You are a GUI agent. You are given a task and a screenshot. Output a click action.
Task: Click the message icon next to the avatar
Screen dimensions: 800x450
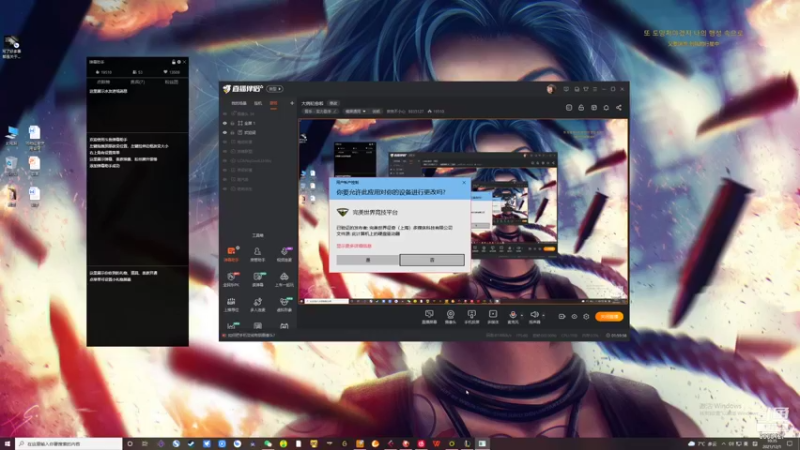[566, 89]
